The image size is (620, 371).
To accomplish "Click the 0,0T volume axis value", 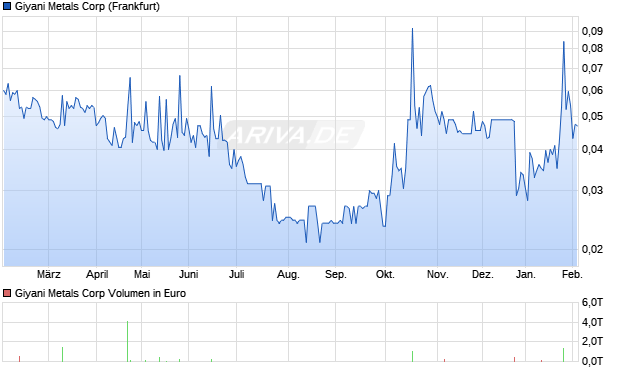I will [592, 361].
